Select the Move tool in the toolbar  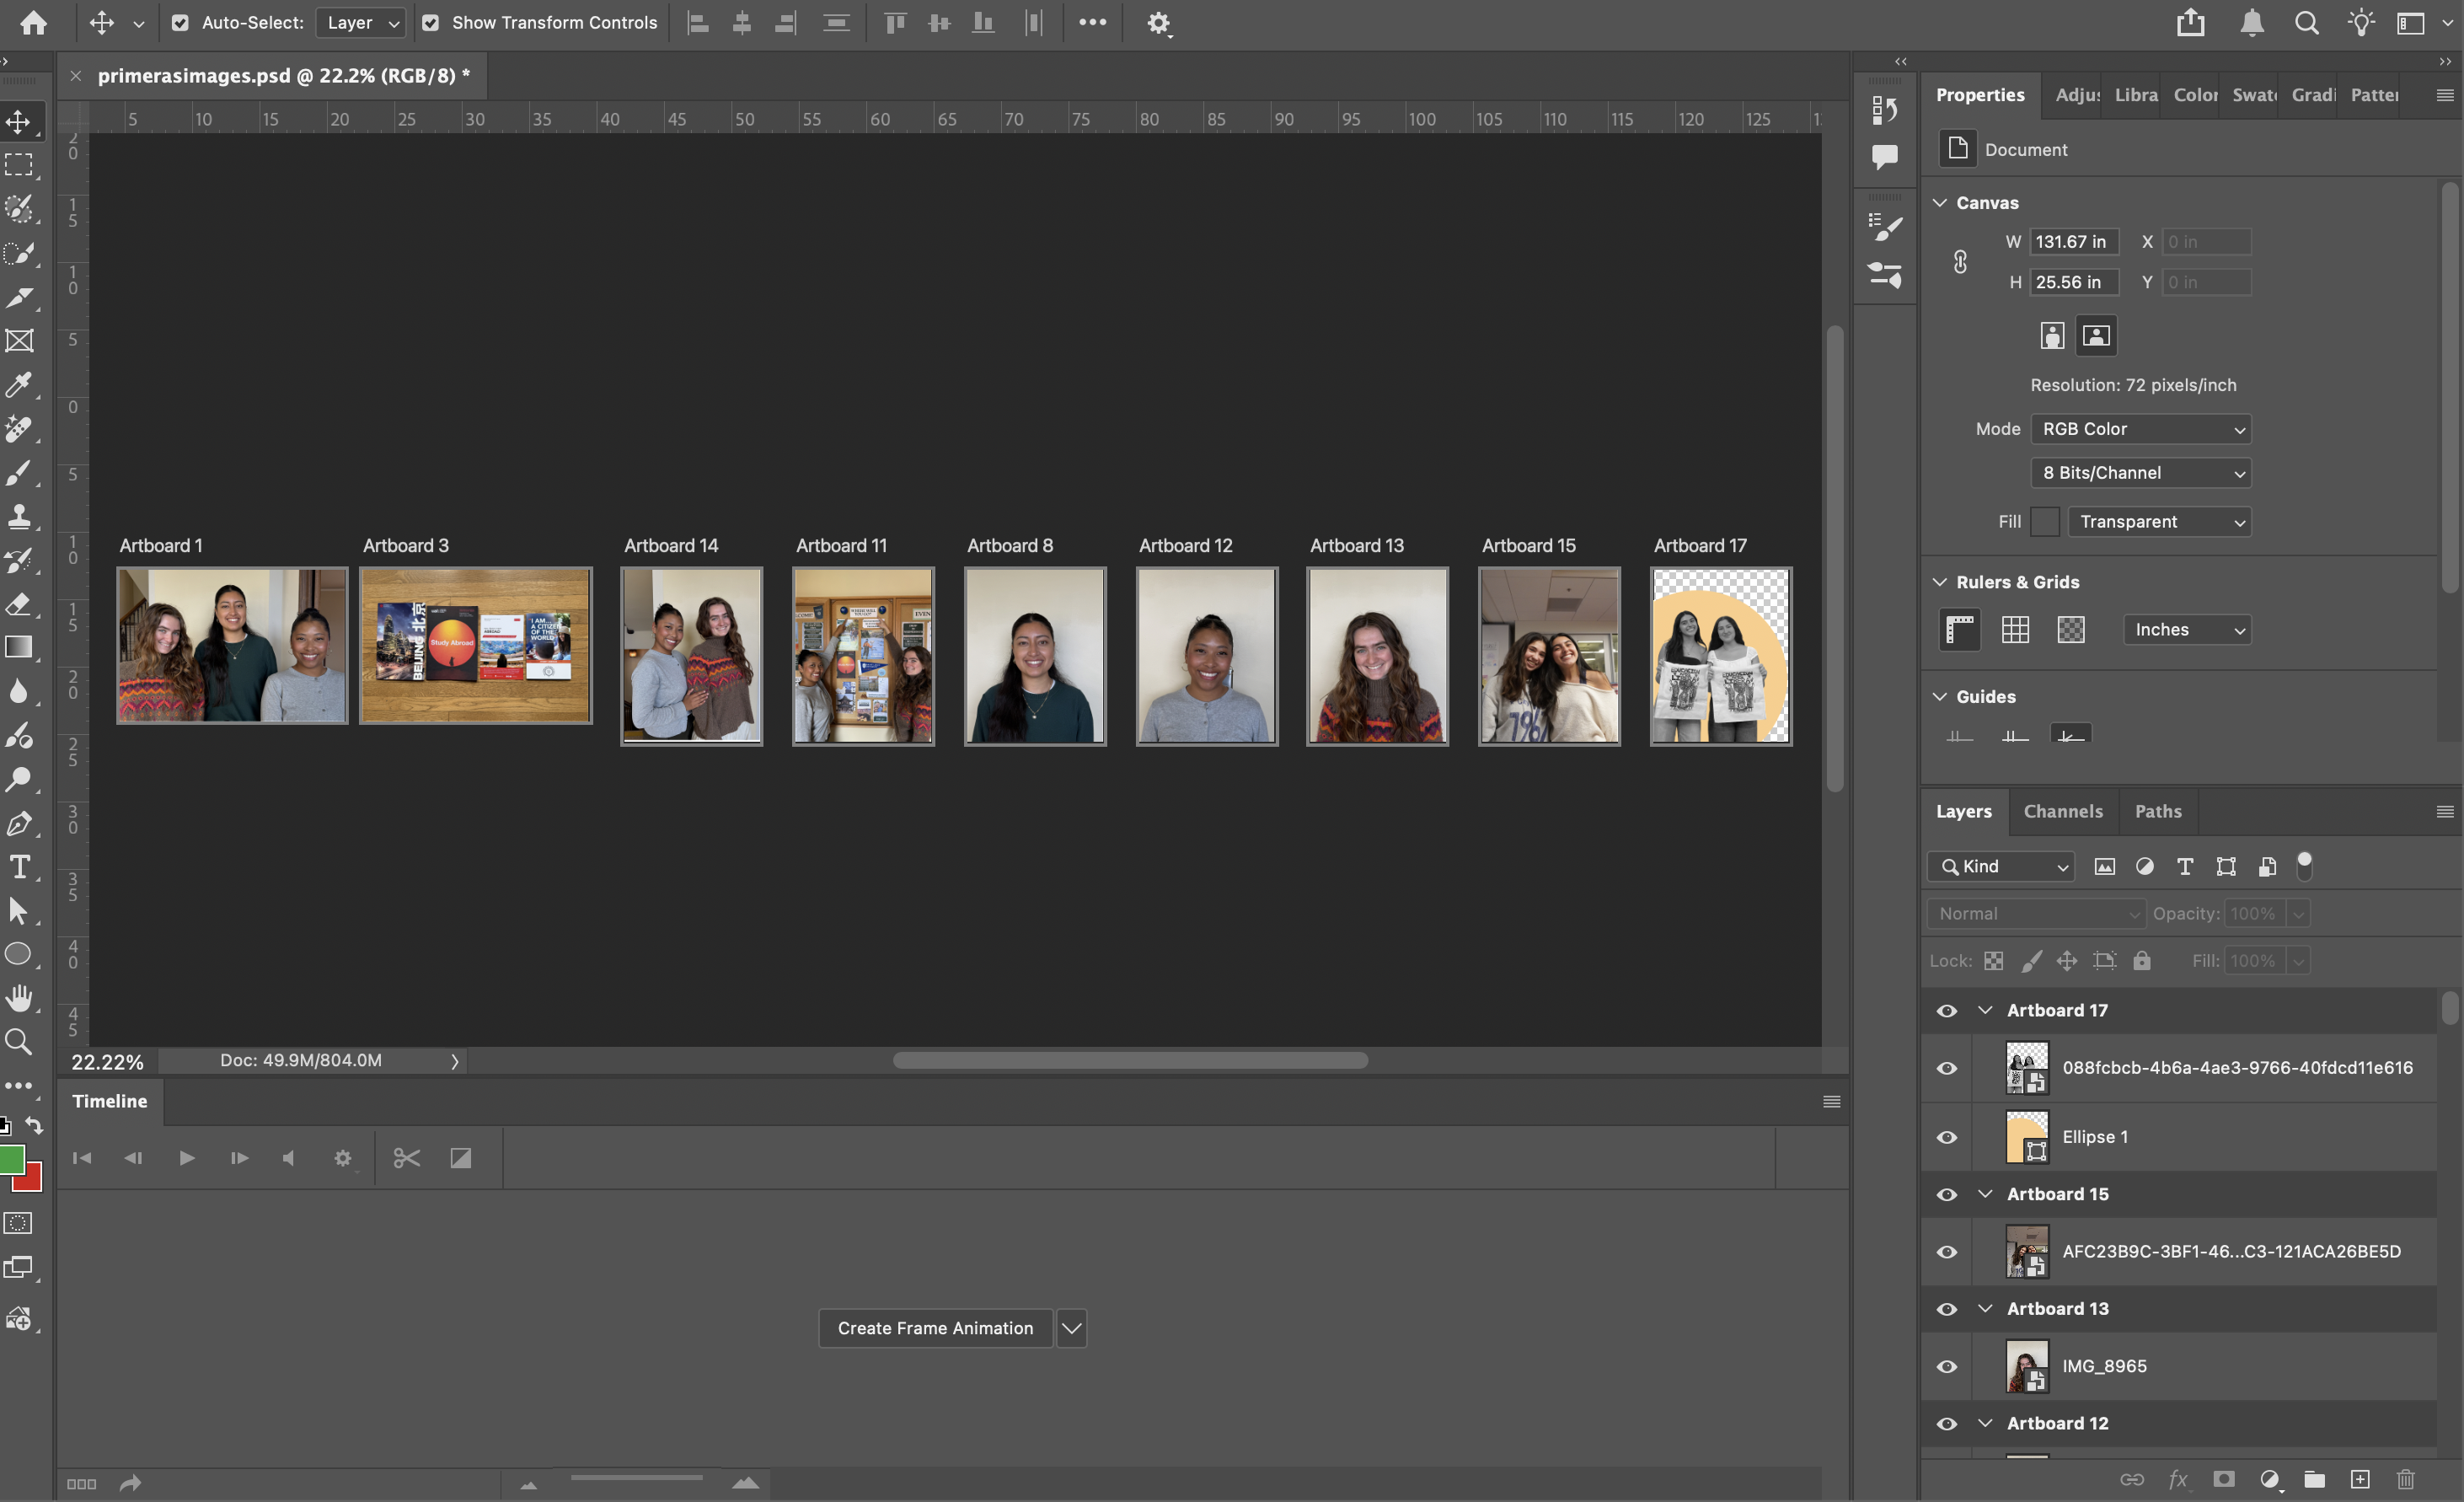(x=19, y=122)
